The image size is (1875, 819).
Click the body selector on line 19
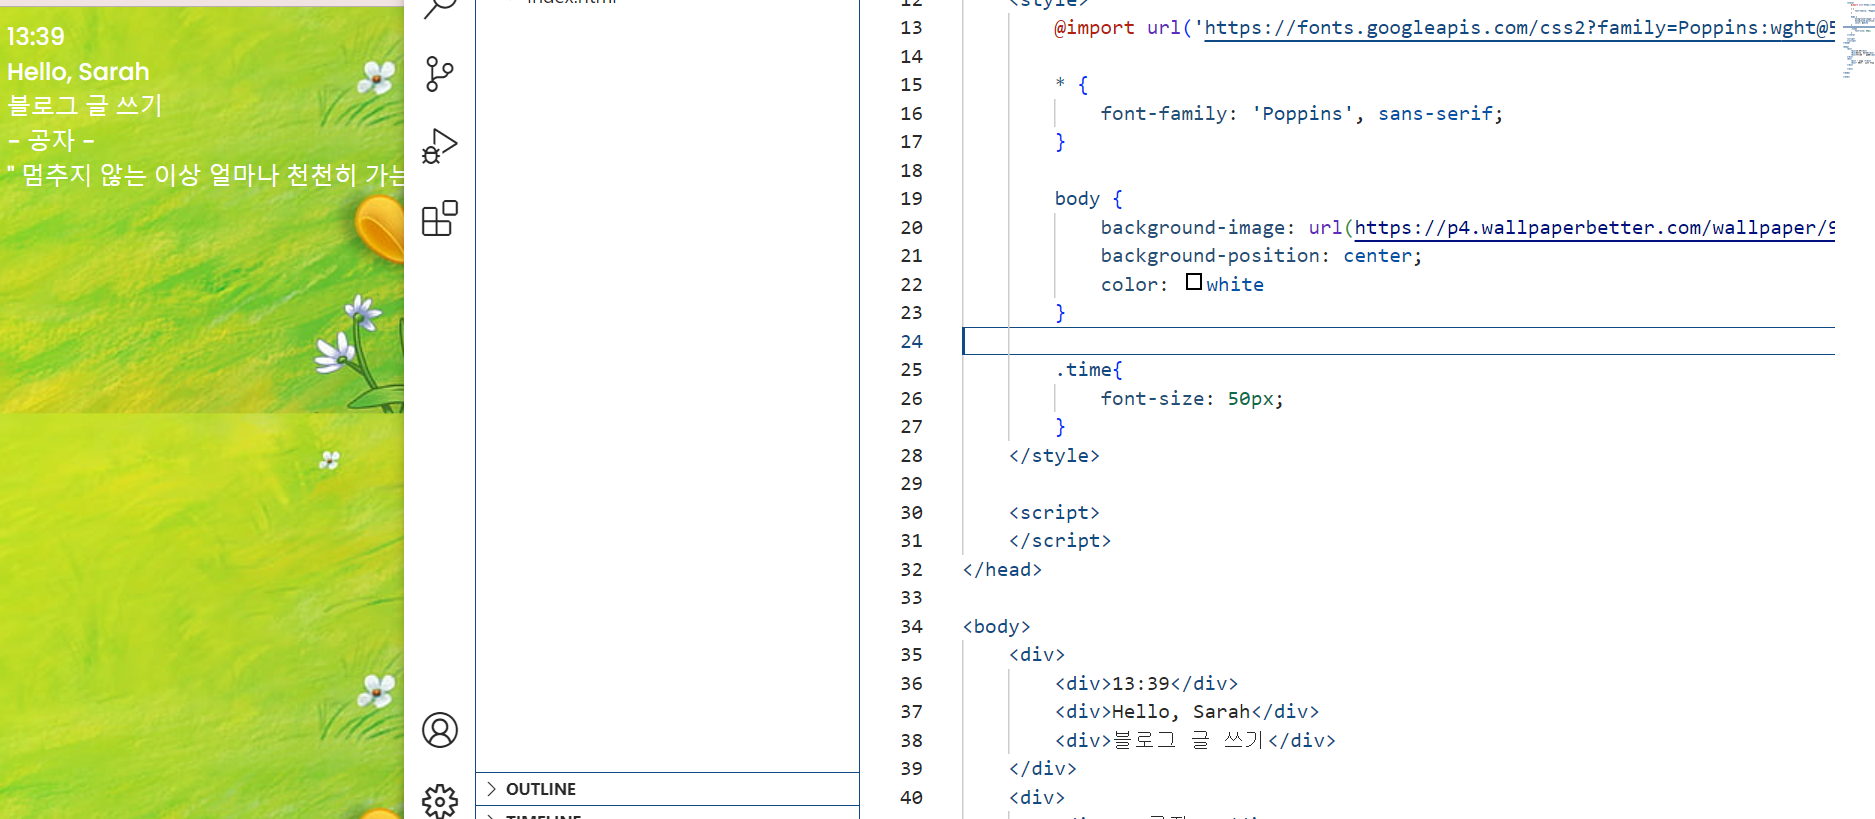coord(1077,199)
